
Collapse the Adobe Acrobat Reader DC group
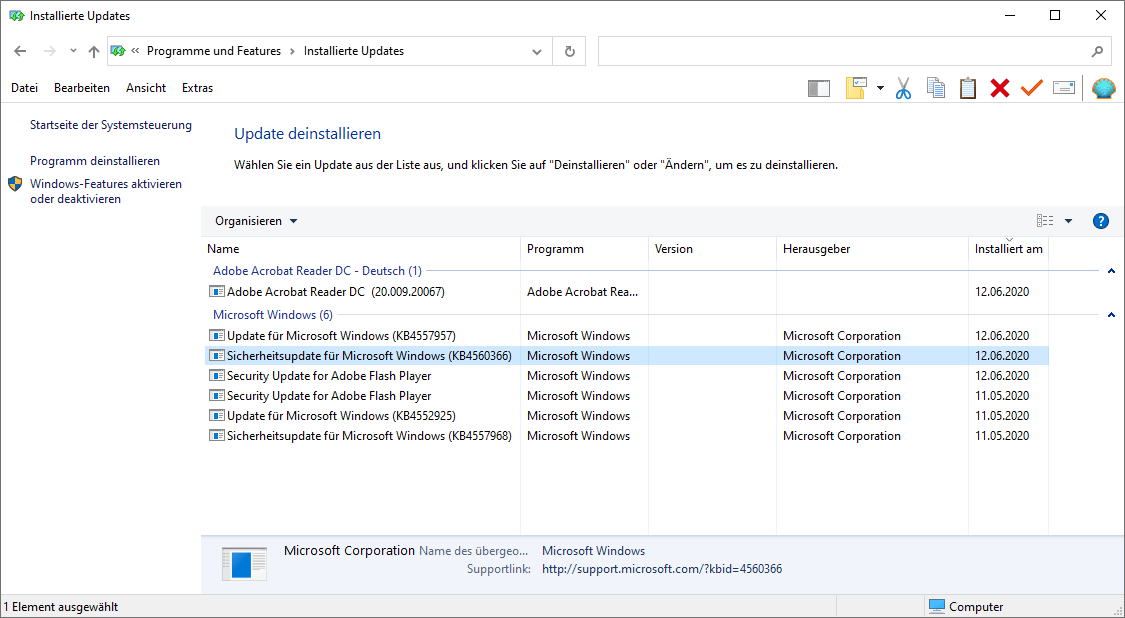[1111, 271]
